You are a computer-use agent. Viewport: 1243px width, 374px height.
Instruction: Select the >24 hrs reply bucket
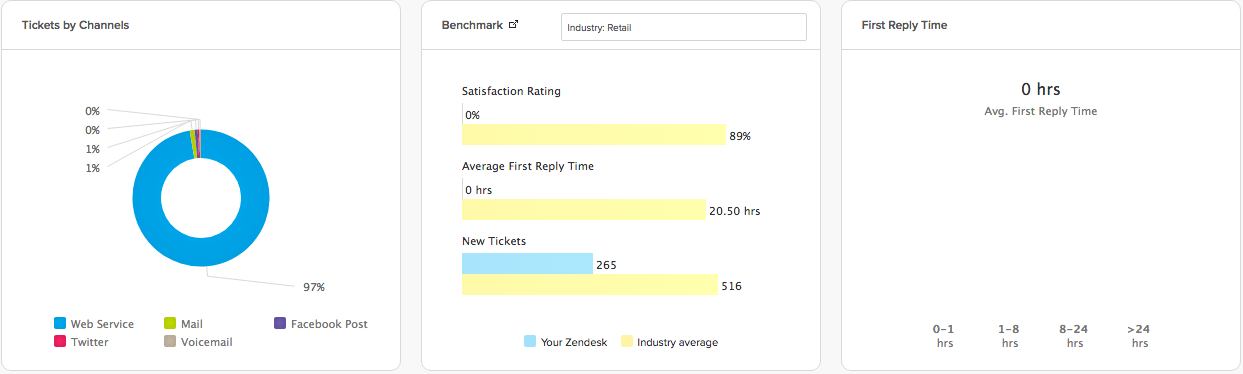point(1139,335)
